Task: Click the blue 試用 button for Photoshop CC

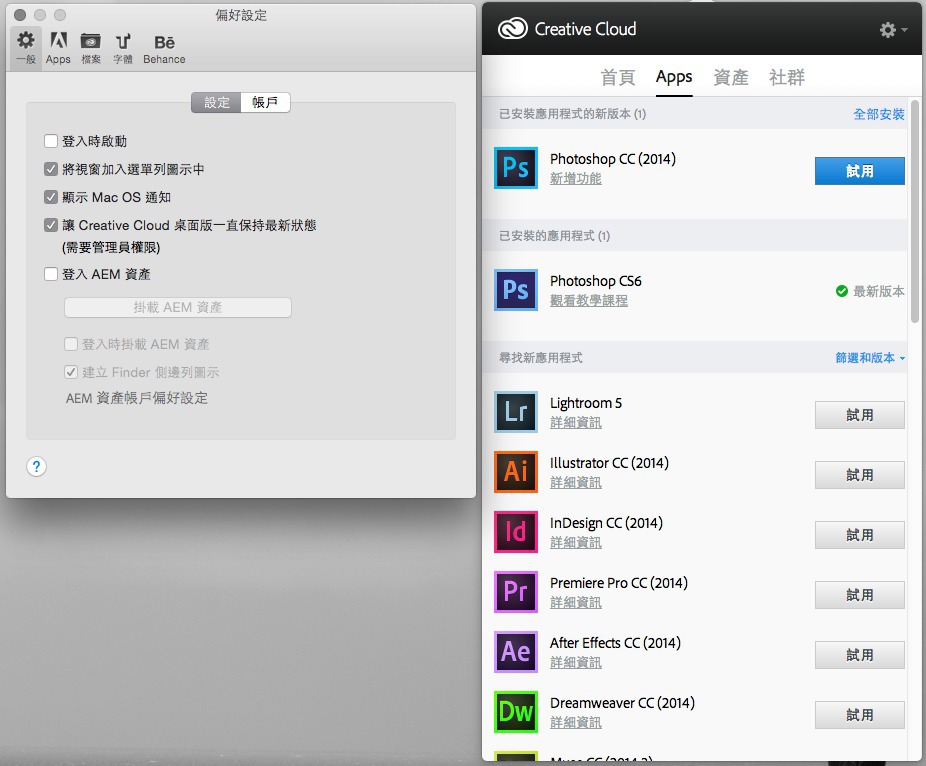Action: (x=859, y=171)
